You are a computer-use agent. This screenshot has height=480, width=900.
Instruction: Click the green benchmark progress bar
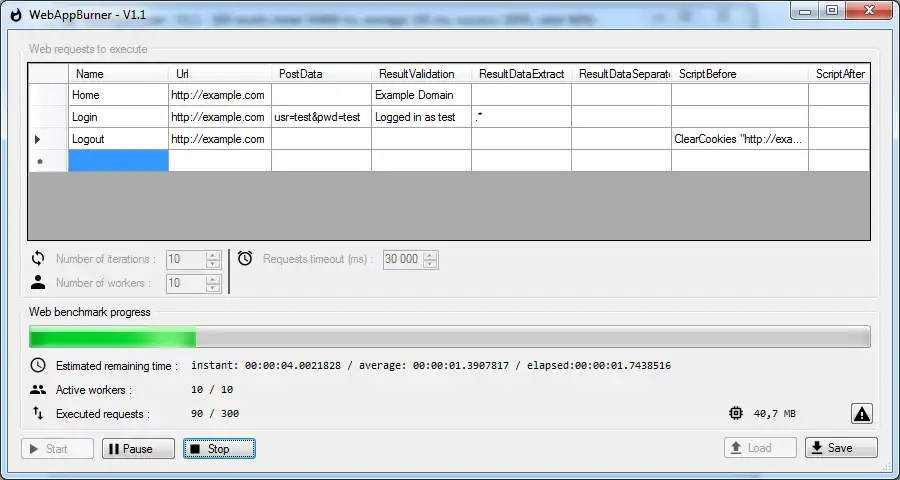tap(449, 336)
